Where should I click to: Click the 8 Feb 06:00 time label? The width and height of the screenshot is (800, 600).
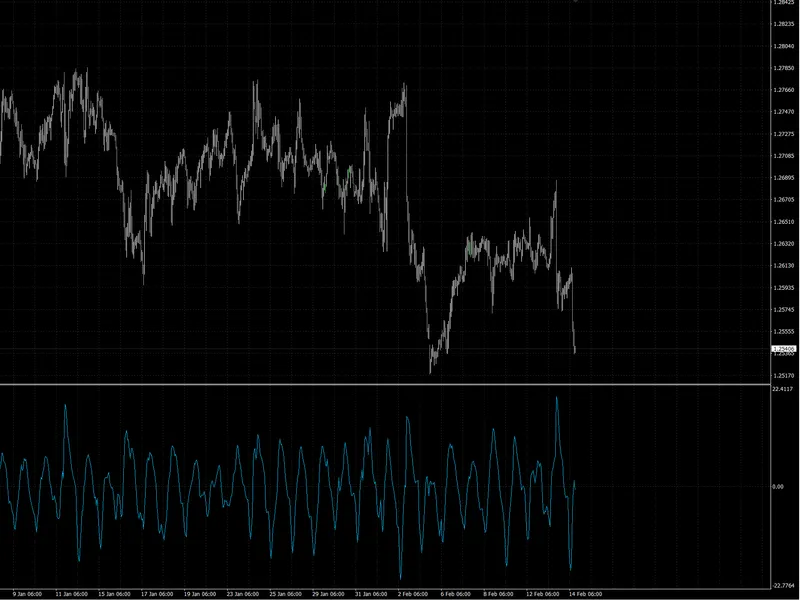[x=498, y=594]
